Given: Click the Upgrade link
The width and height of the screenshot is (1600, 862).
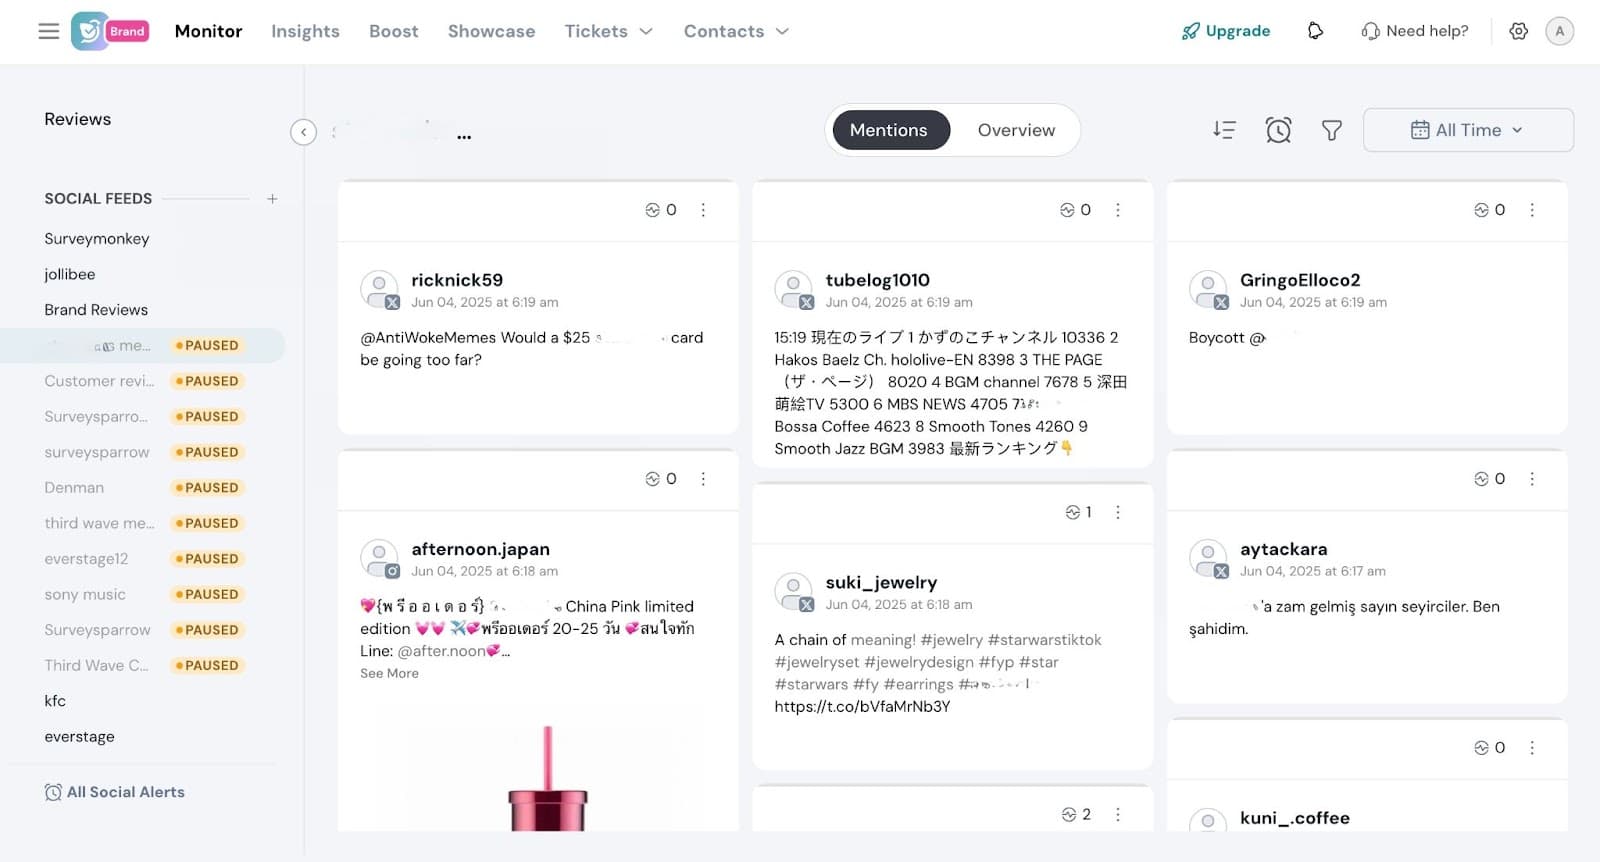Looking at the screenshot, I should coord(1226,31).
